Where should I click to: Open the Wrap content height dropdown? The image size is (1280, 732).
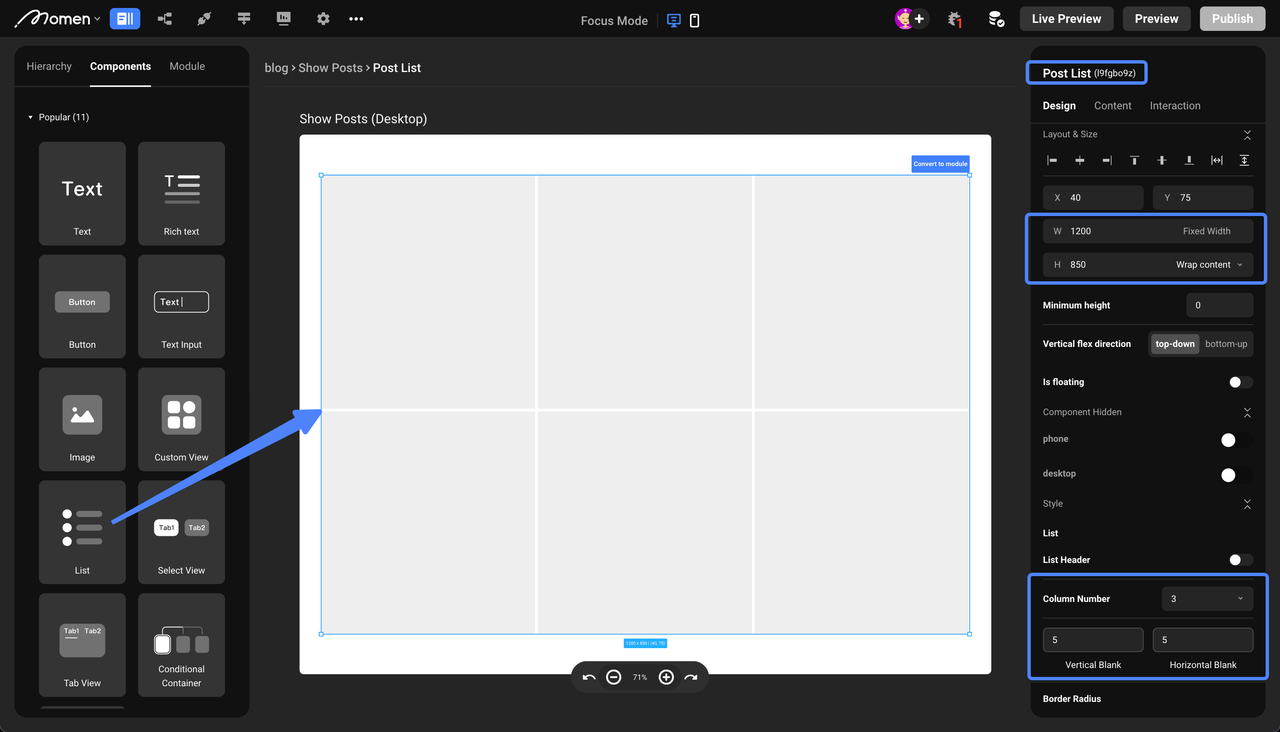point(1209,265)
